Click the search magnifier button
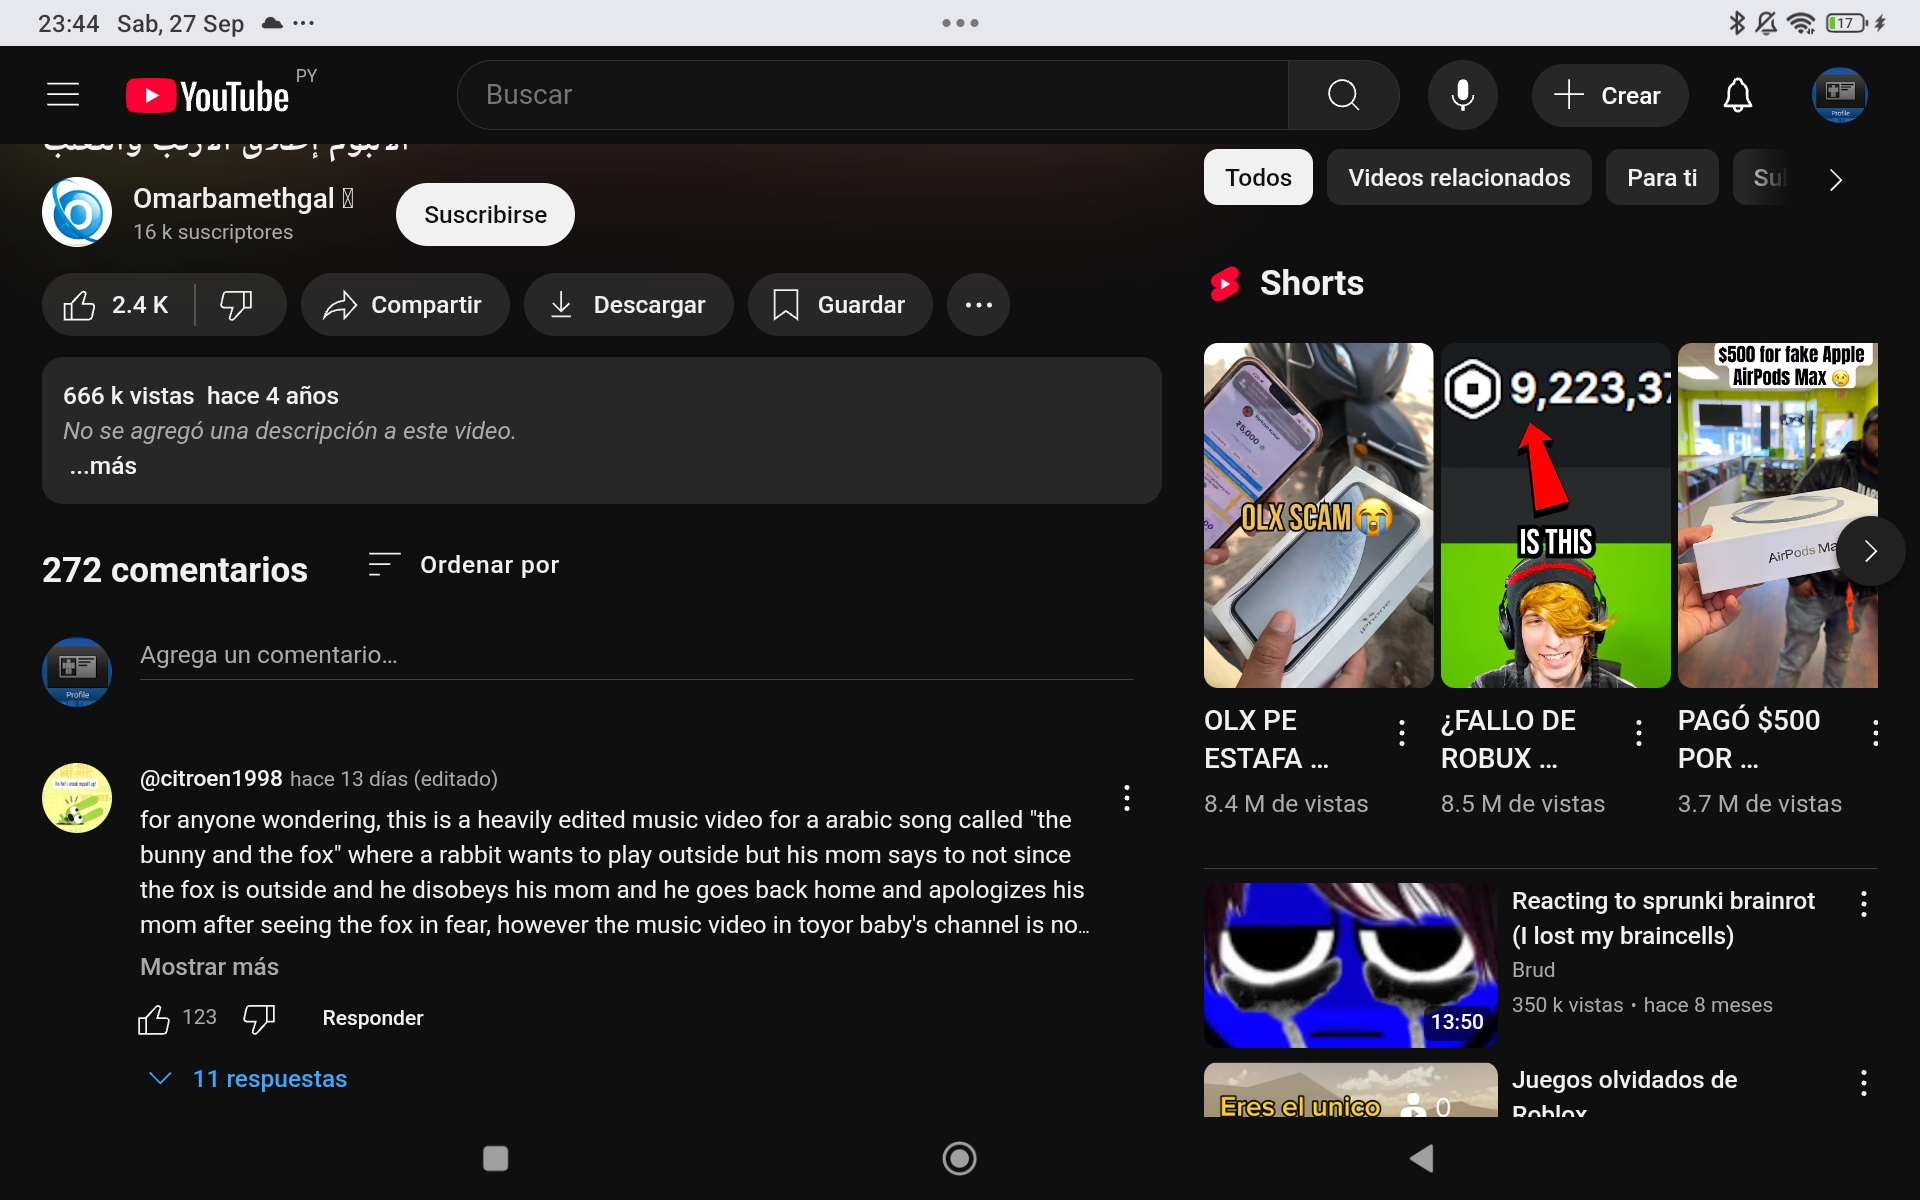Screen dimensions: 1920x1200 1343,95
